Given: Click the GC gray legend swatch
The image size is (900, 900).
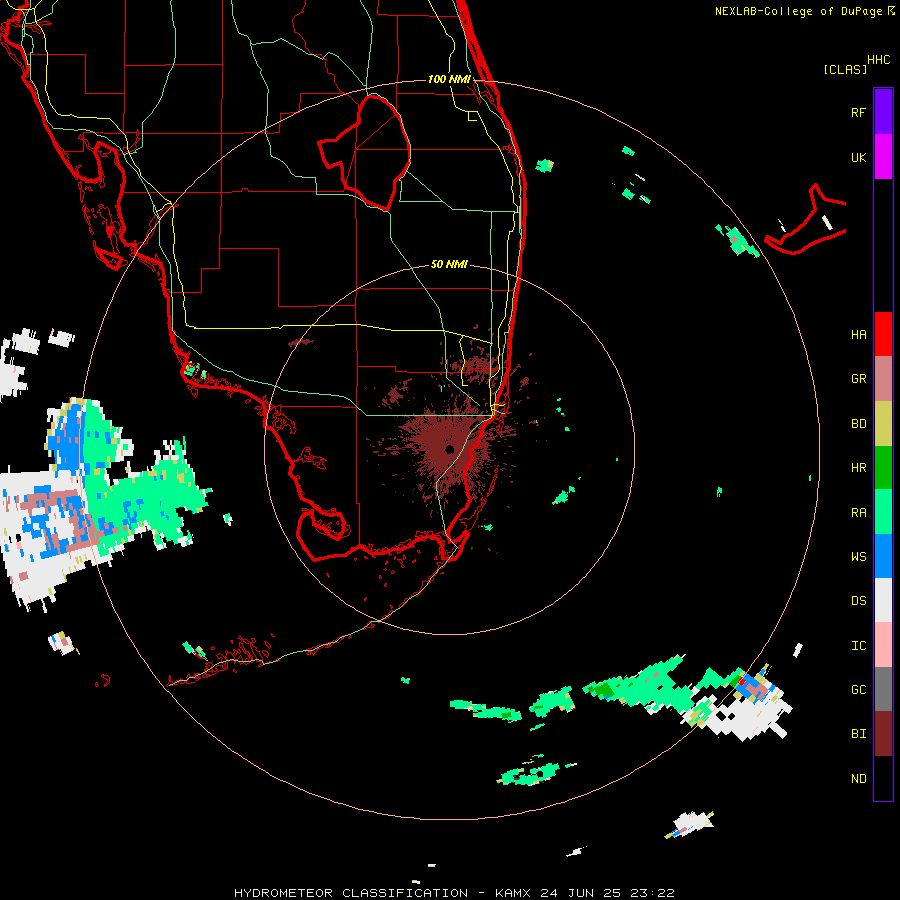Looking at the screenshot, I should pos(883,689).
